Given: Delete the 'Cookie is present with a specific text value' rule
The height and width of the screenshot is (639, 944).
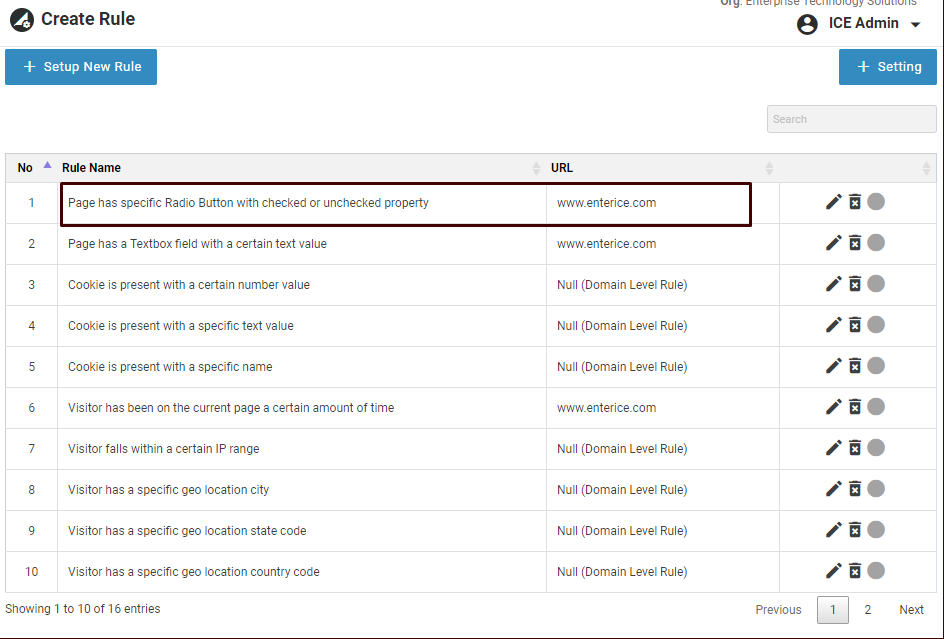Looking at the screenshot, I should (855, 325).
